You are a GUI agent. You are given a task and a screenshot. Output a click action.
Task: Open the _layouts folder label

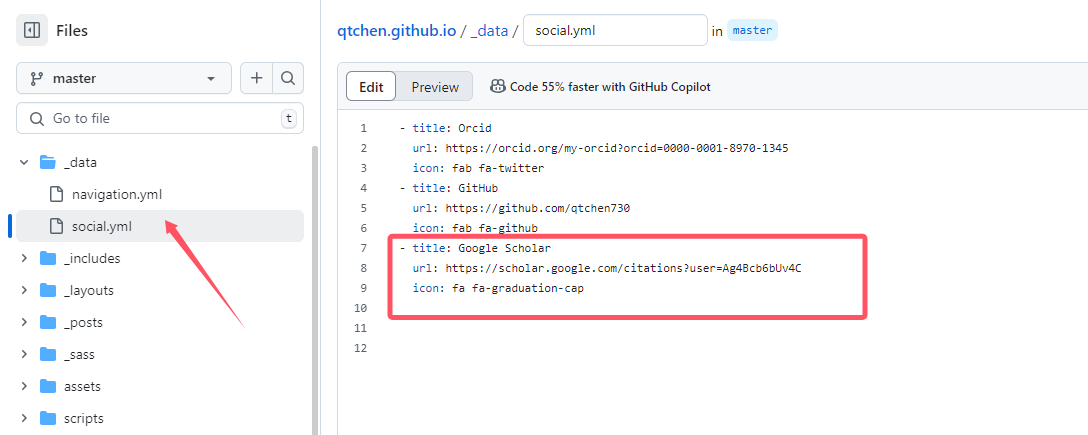pos(88,291)
